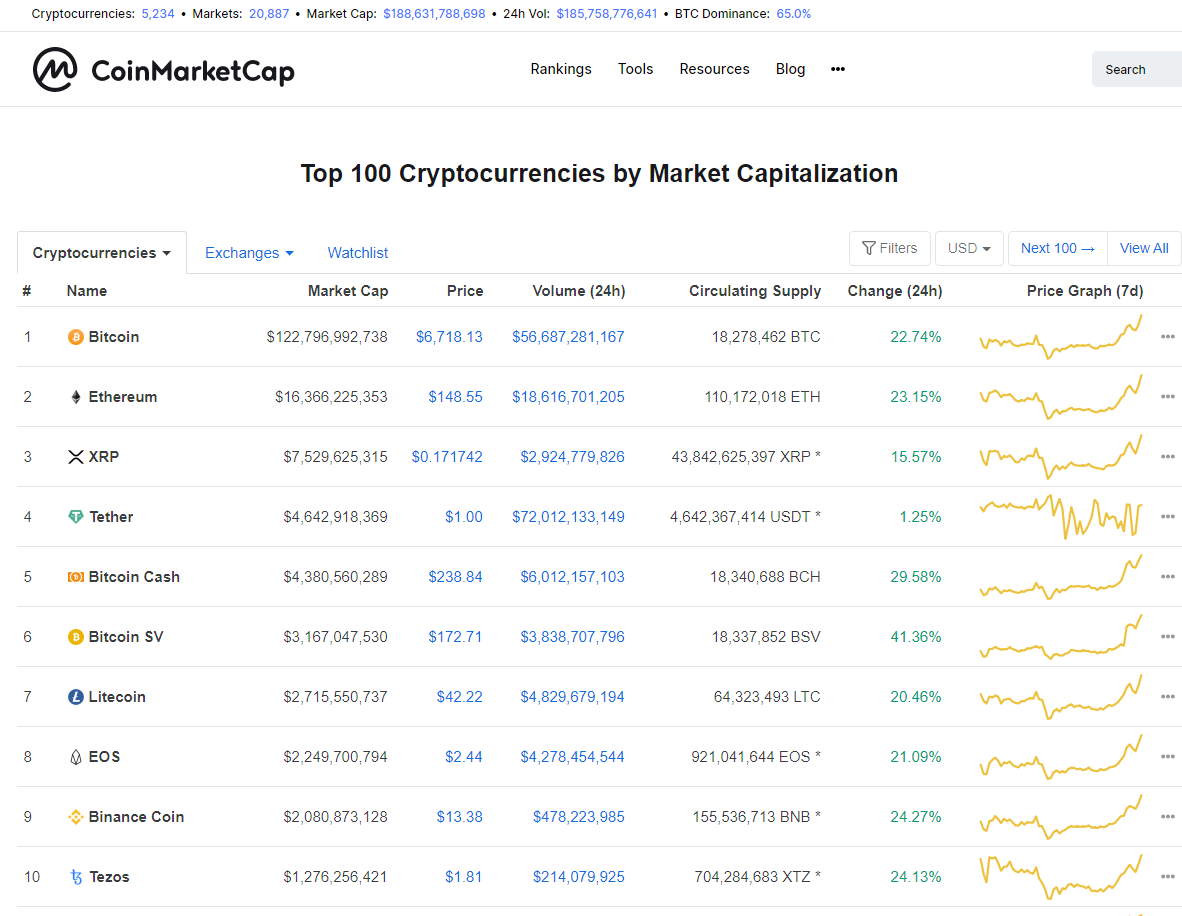Open the Bitcoin SV 7d price graph
This screenshot has width=1182, height=916.
[x=1061, y=637]
